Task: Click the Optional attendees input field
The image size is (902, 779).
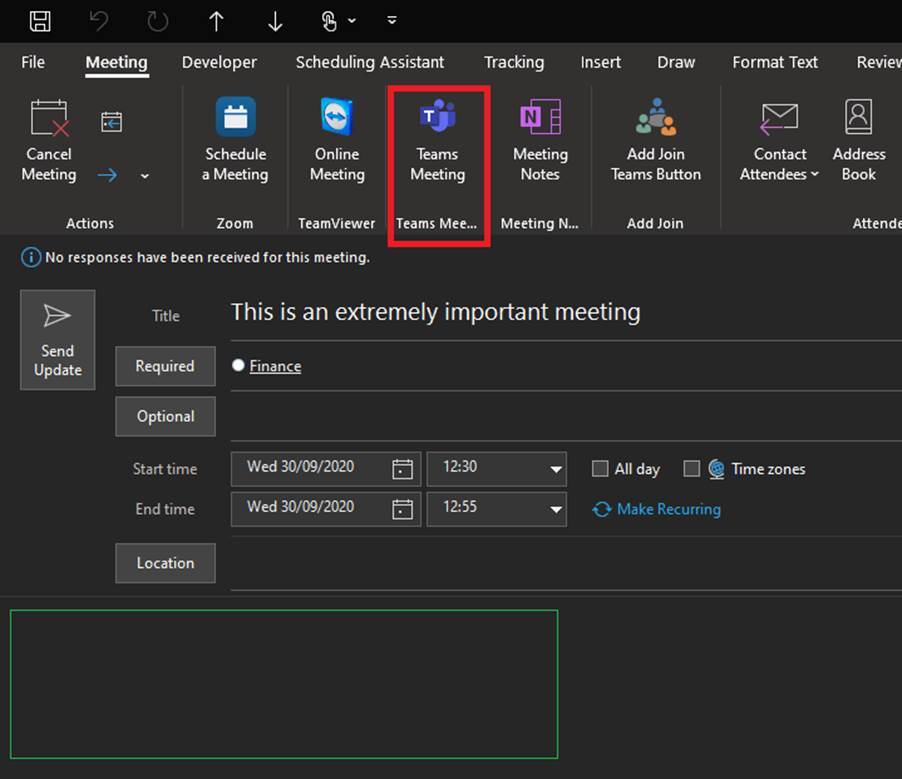Action: point(566,417)
